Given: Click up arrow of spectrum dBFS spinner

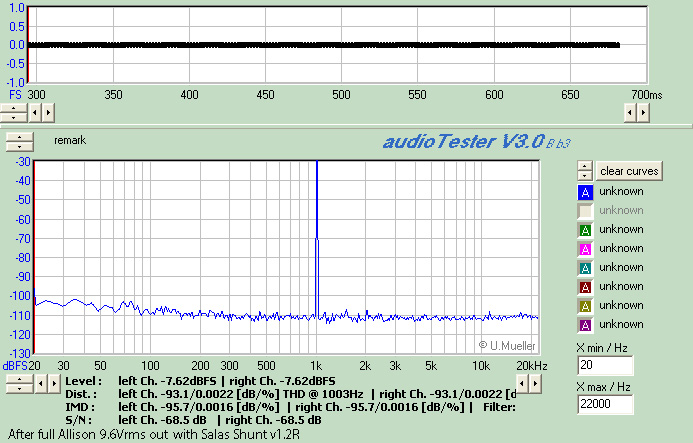Looking at the screenshot, I should tap(19, 379).
